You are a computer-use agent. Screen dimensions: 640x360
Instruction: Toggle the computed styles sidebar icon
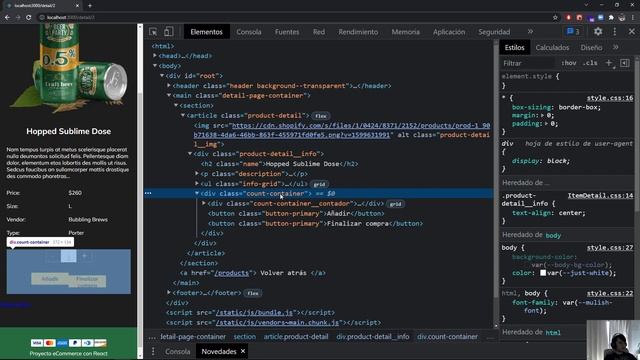click(625, 63)
